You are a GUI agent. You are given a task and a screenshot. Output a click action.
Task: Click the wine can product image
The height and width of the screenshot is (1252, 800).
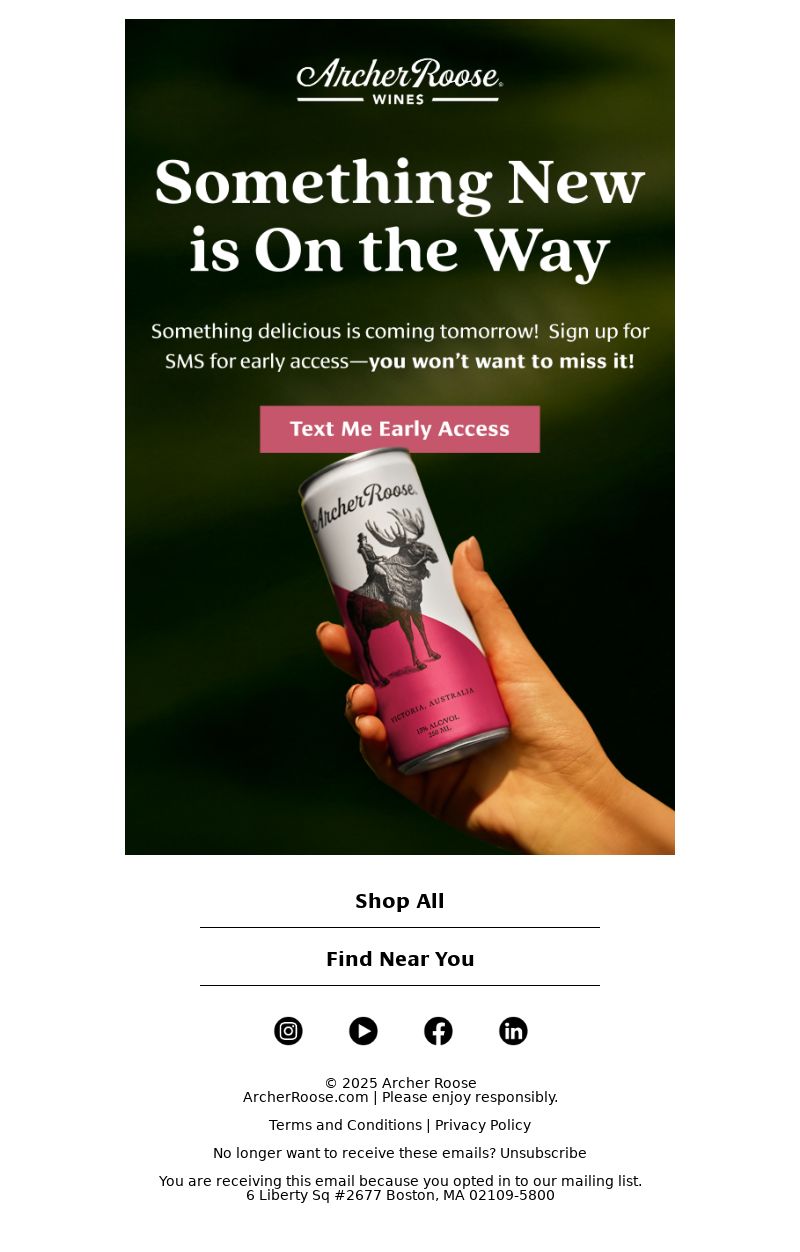406,610
